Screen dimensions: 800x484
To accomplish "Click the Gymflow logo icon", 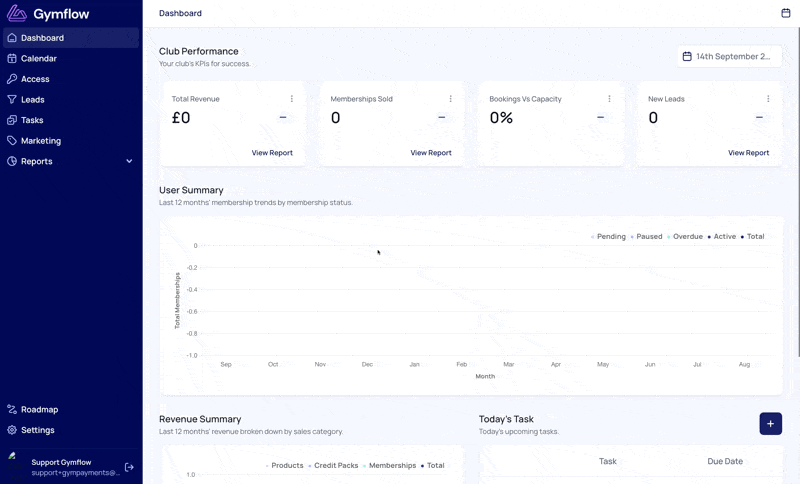I will pyautogui.click(x=17, y=13).
